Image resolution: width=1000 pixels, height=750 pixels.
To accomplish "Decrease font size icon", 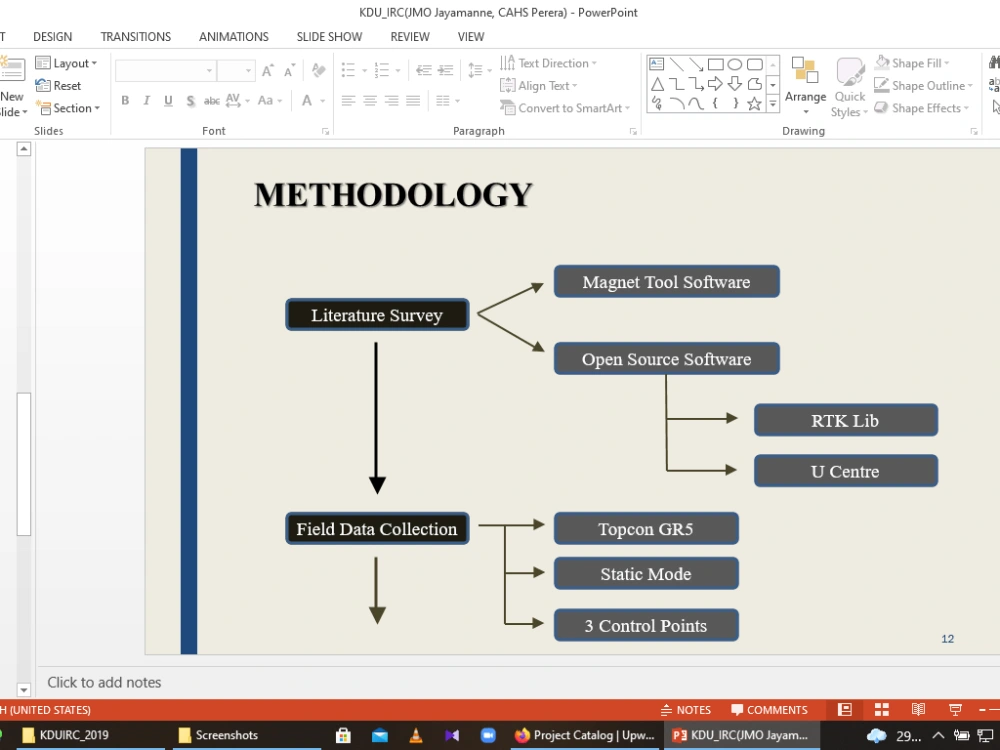I will (290, 70).
